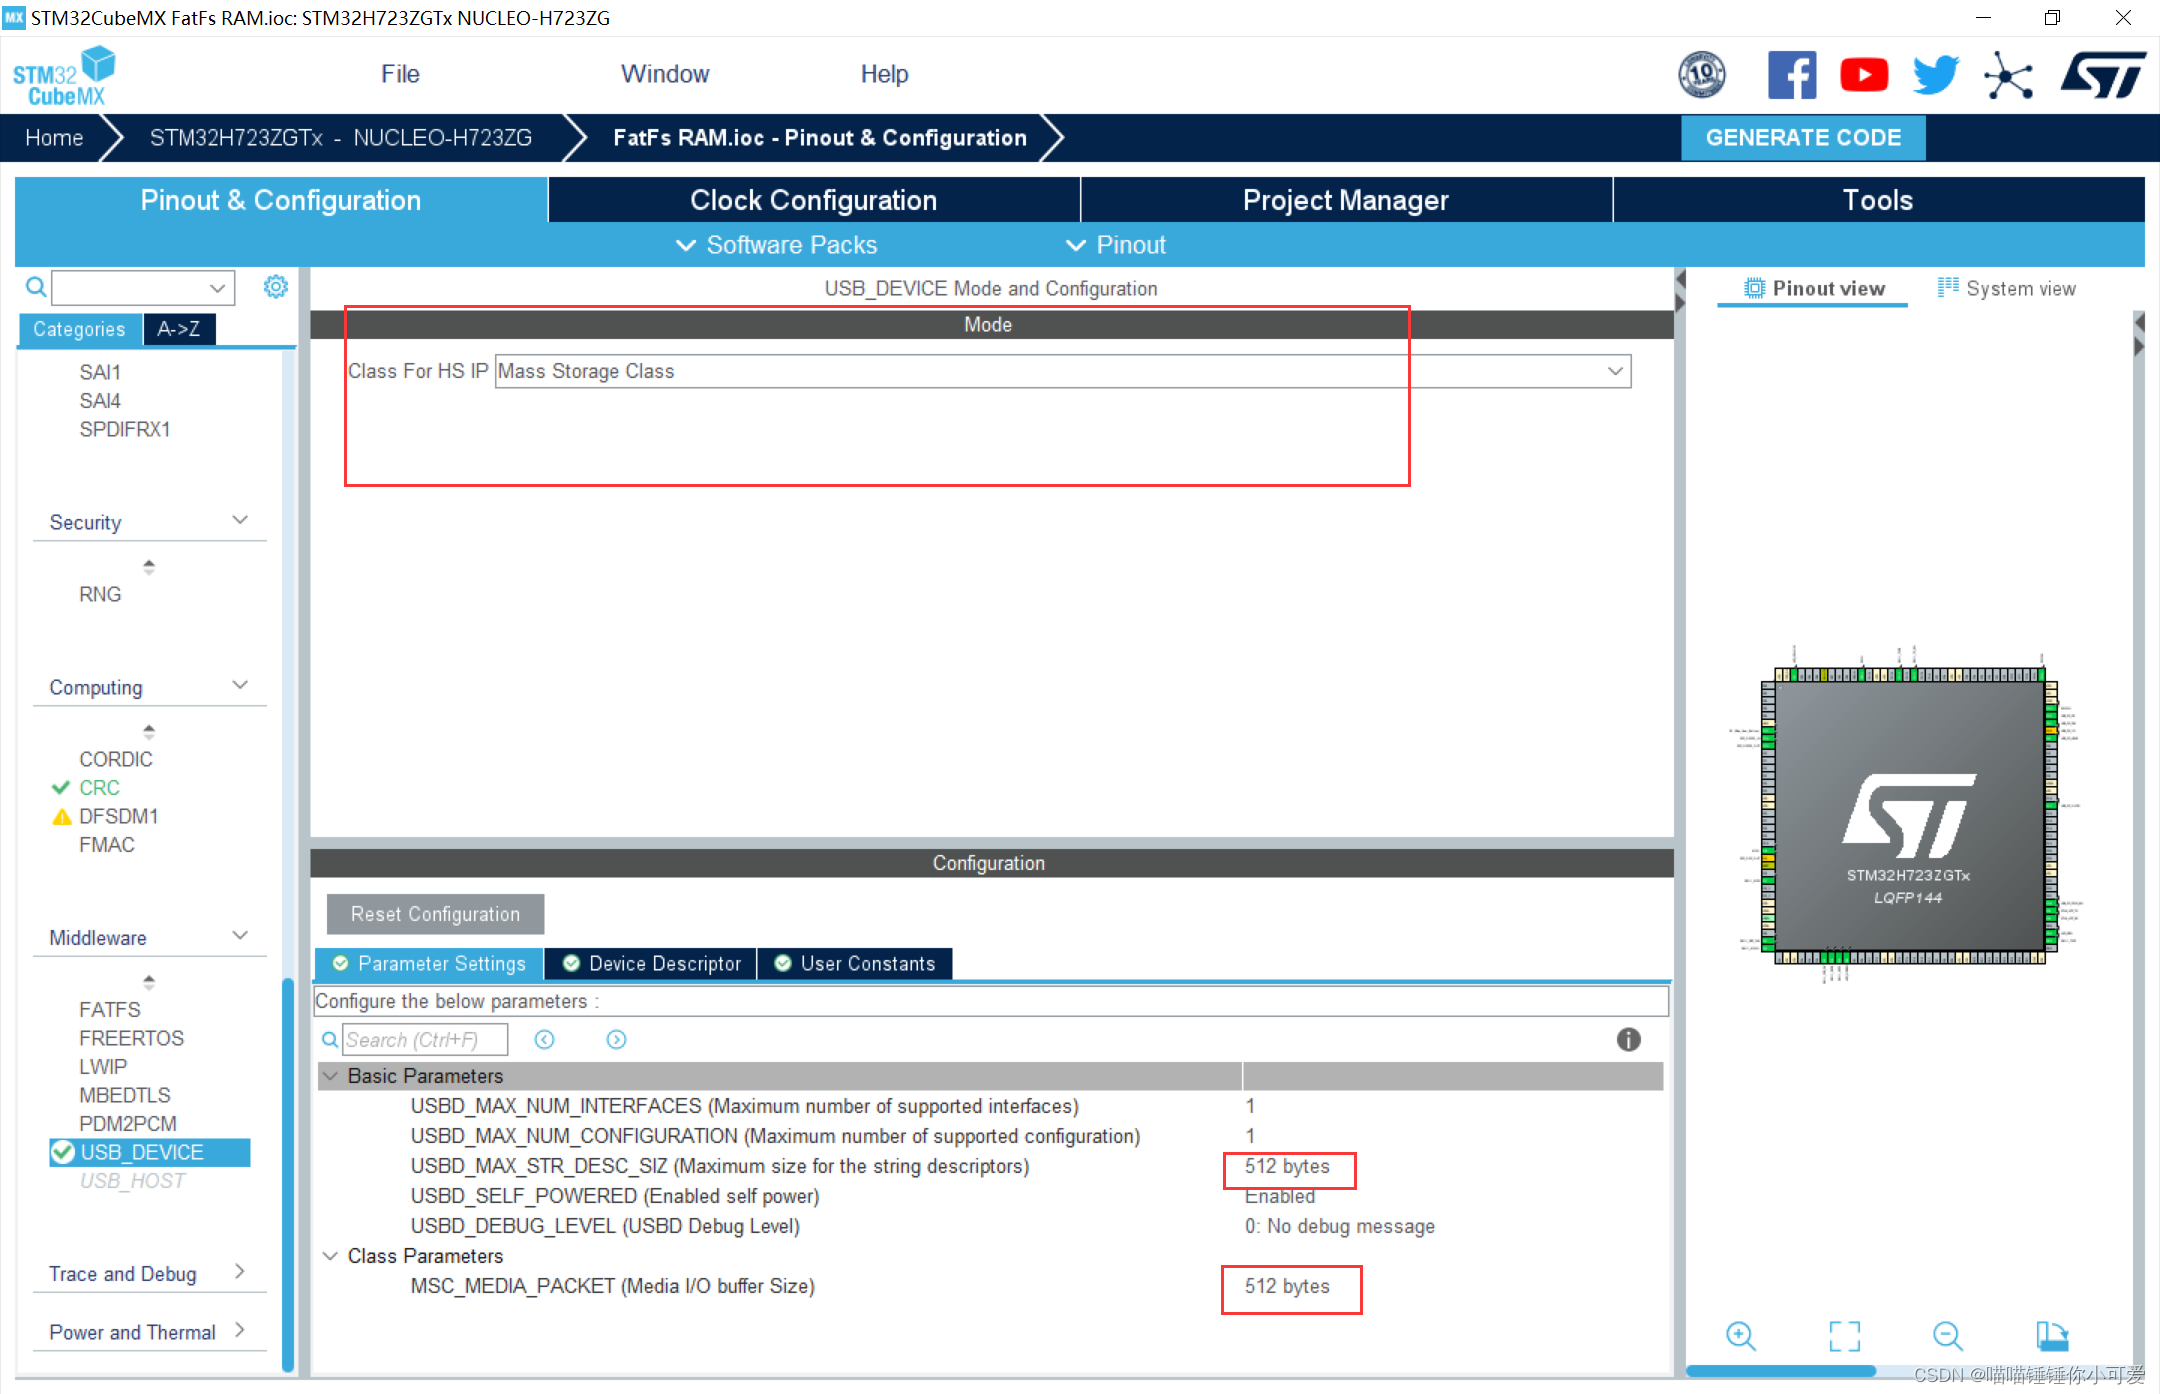Click USBD_MAX_STR_DESC_SIZ 512 bytes value
The height and width of the screenshot is (1394, 2160).
[1287, 1166]
